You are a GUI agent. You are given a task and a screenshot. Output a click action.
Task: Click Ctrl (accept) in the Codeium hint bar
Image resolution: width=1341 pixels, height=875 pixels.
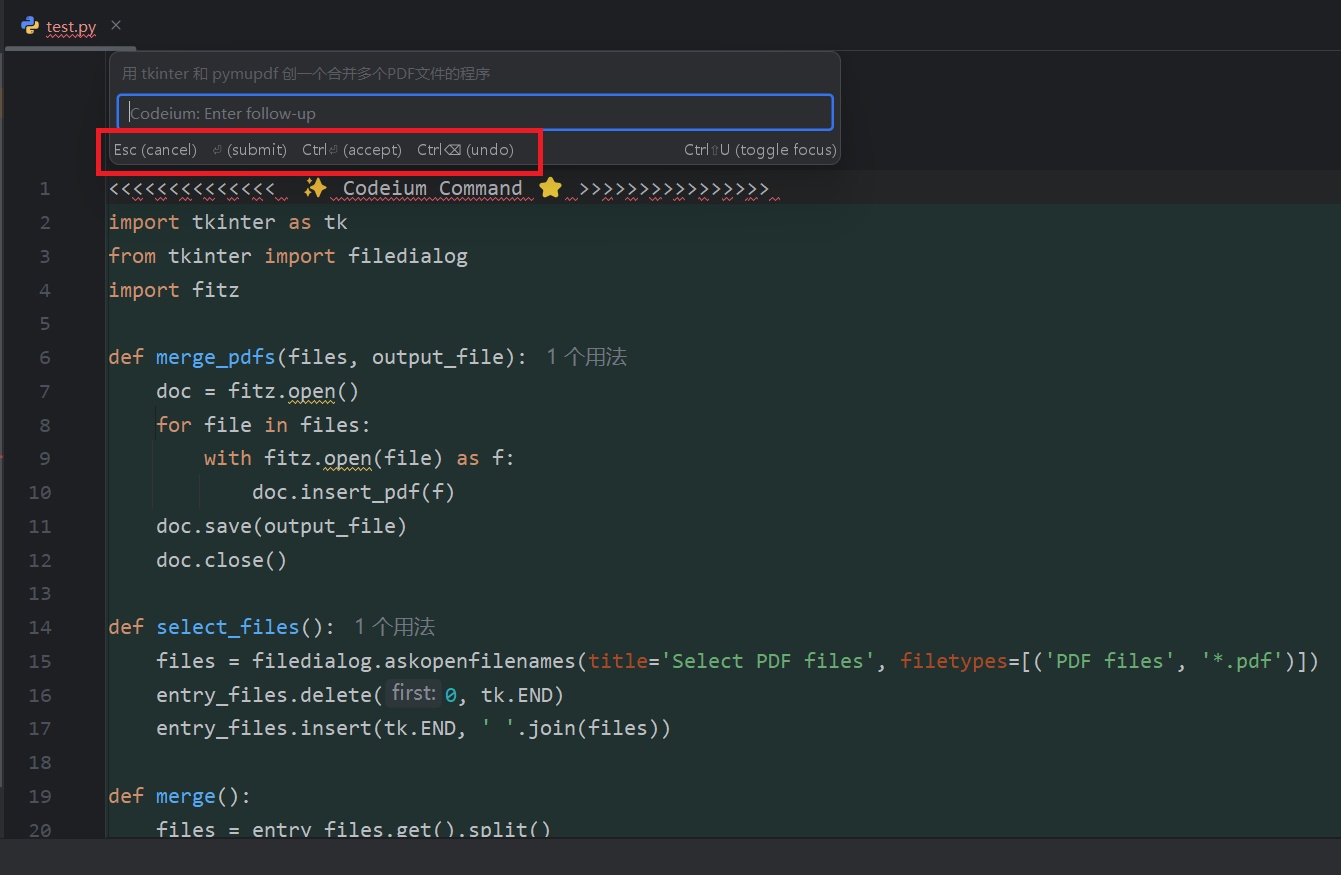tap(351, 149)
